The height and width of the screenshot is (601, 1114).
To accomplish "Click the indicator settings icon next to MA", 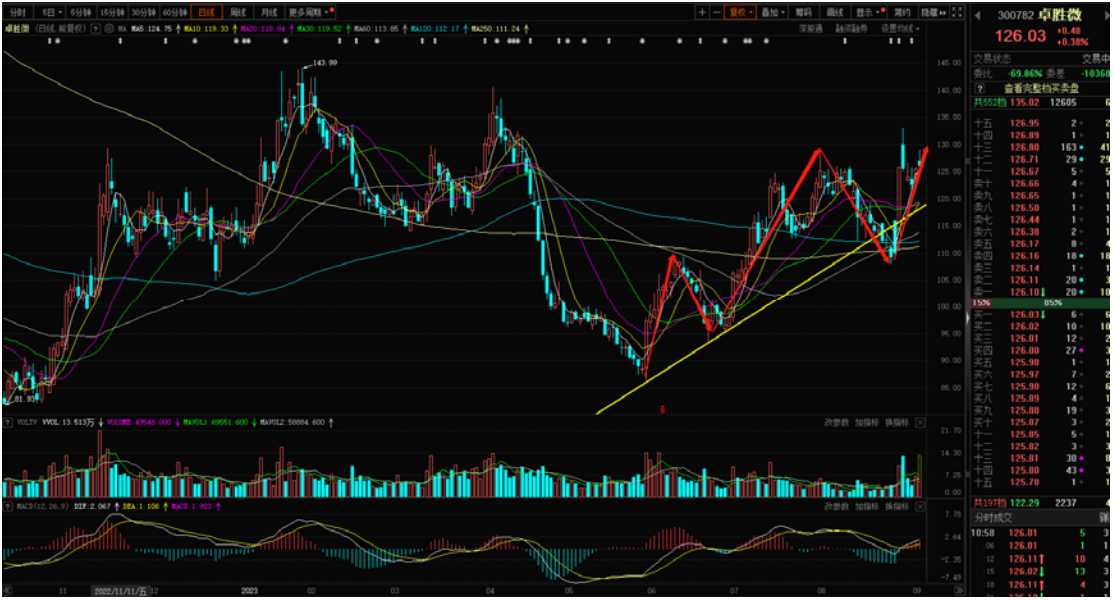I will tap(109, 28).
